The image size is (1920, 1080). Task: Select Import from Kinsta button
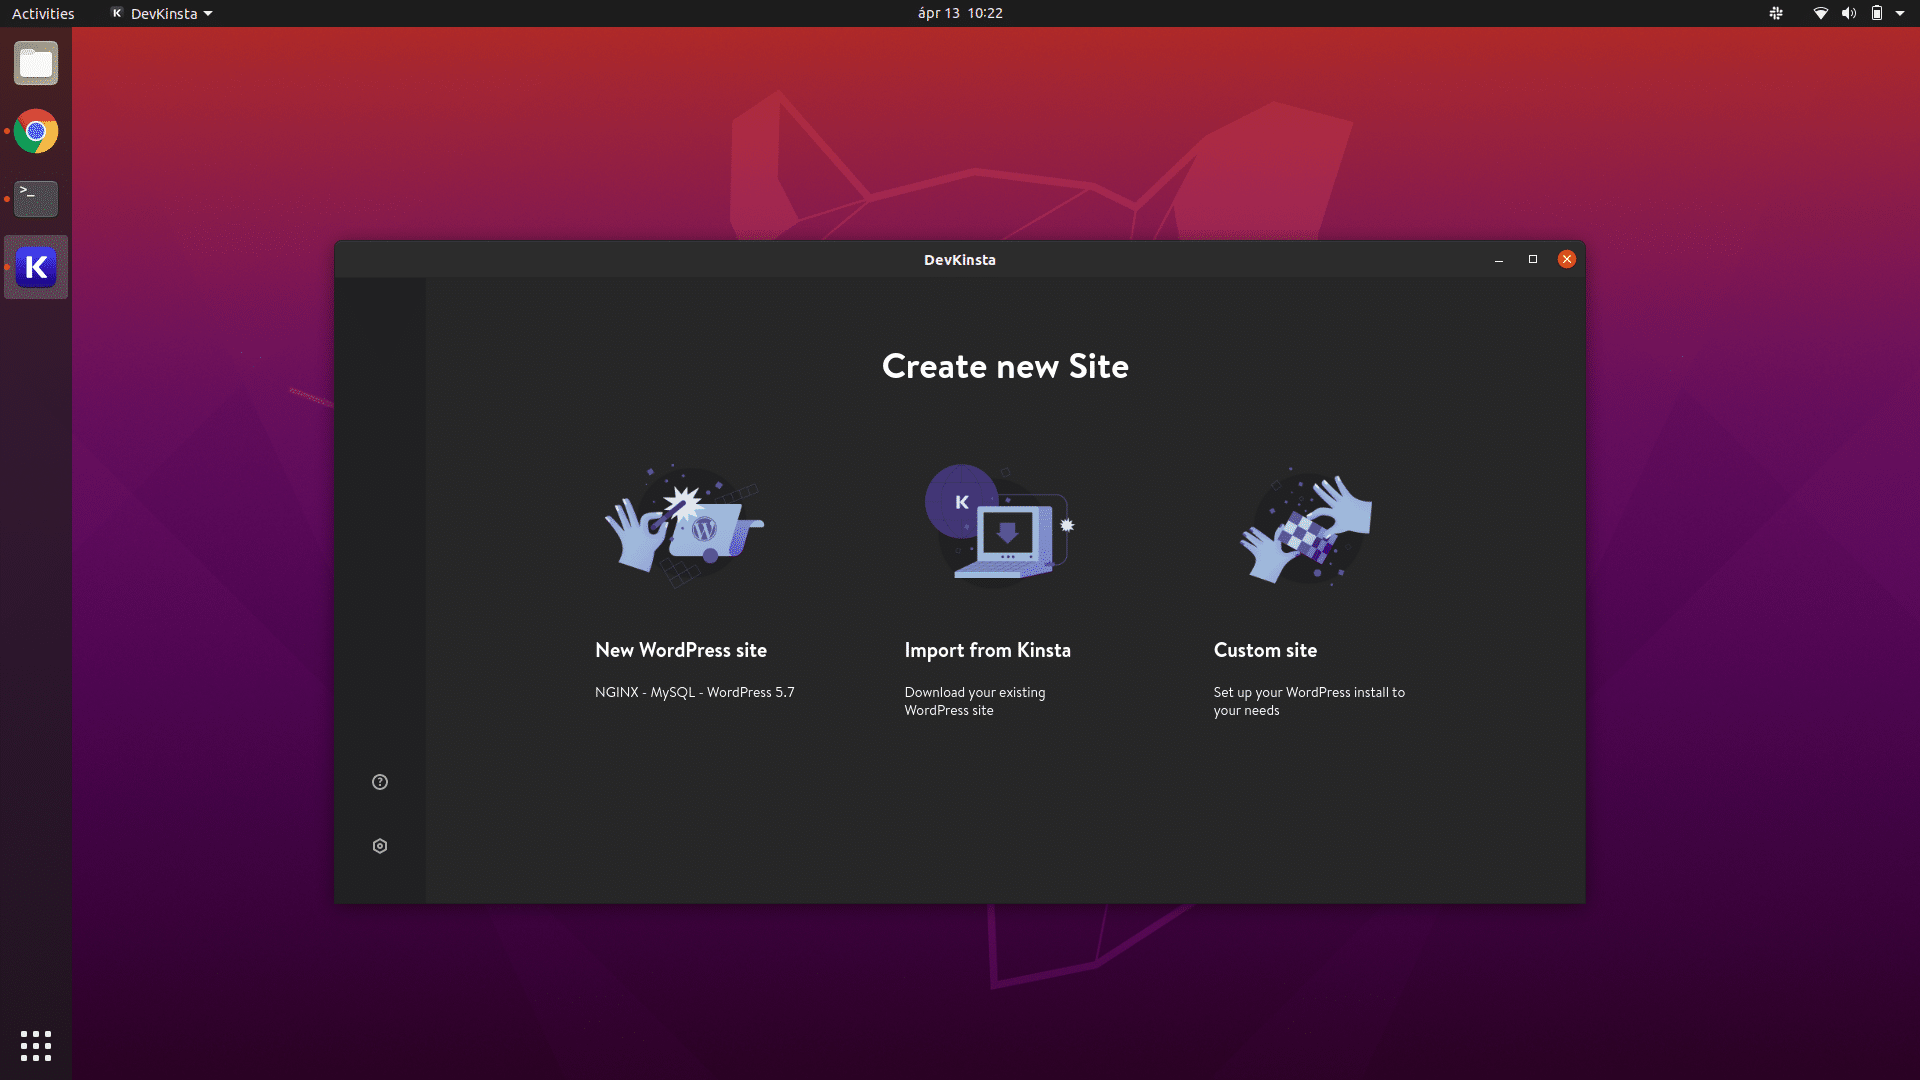click(1005, 587)
